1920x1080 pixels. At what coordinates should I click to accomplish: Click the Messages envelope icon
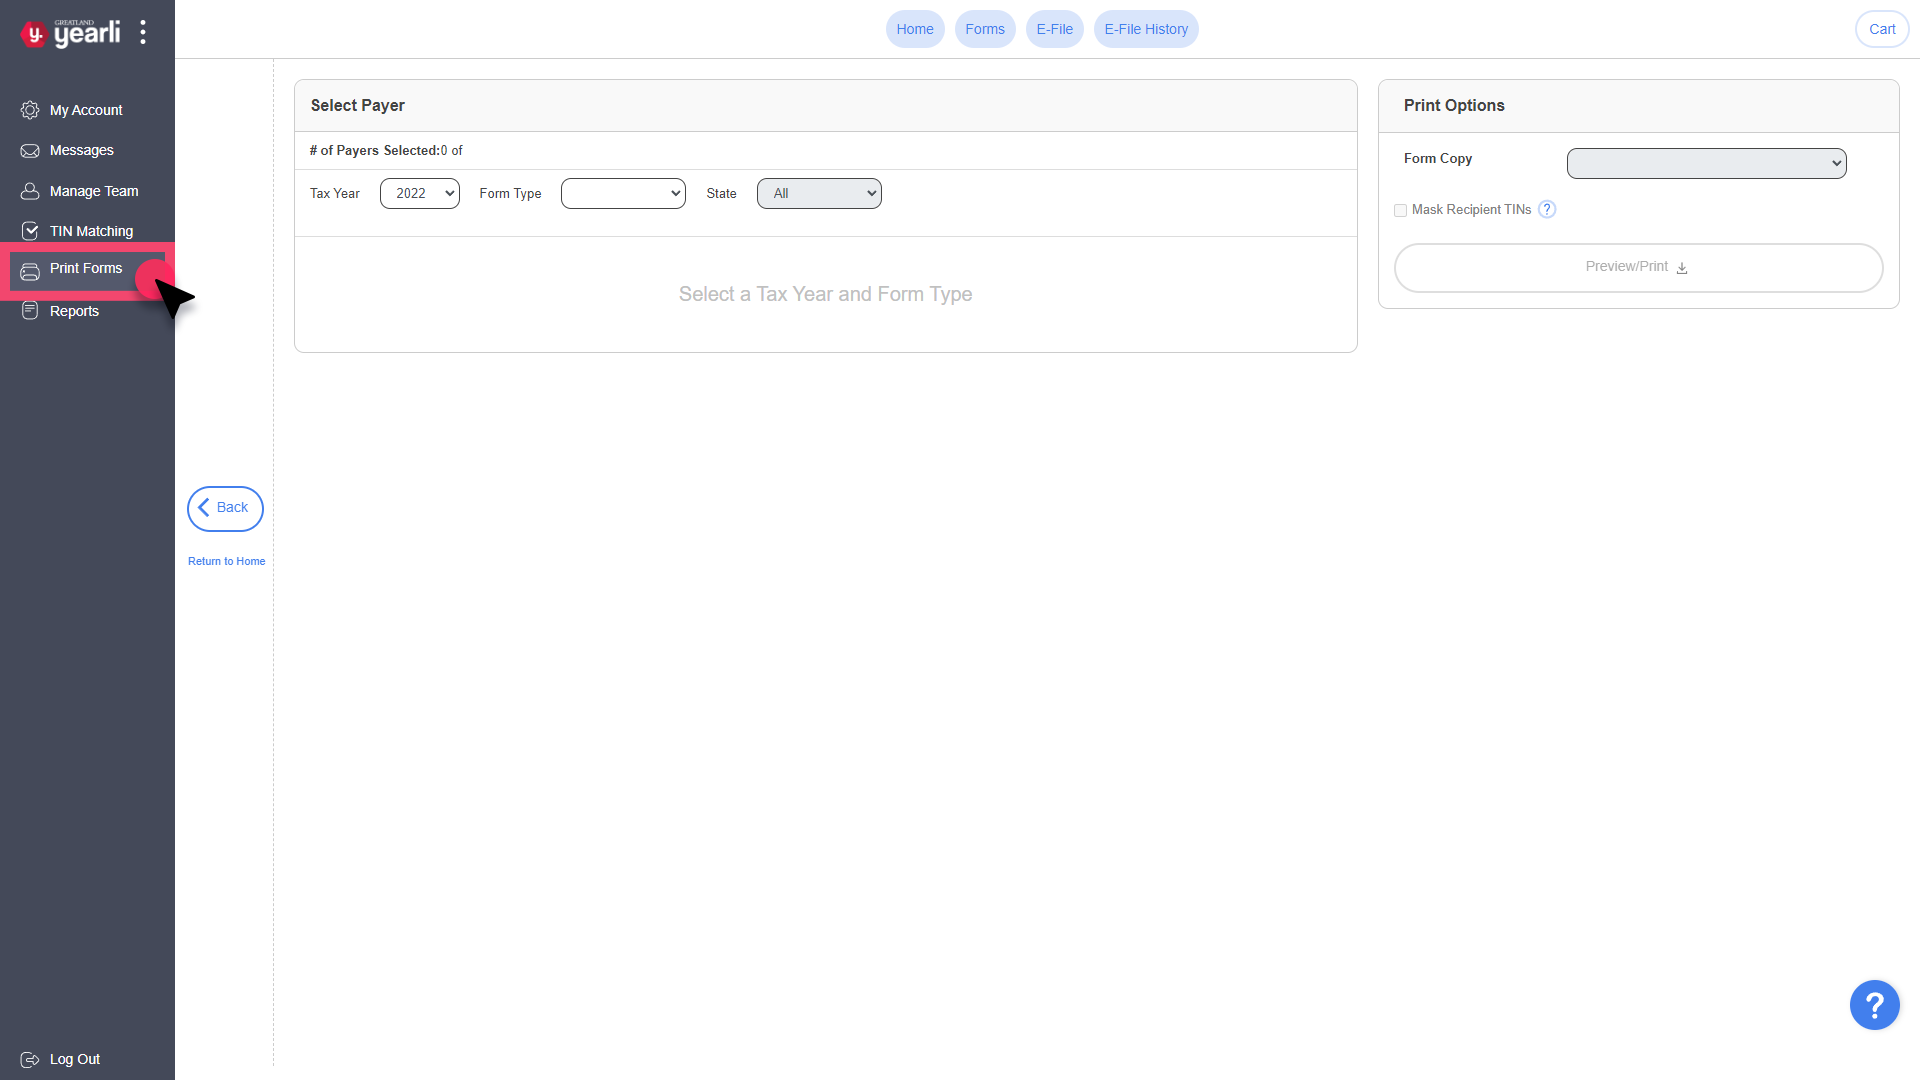30,151
